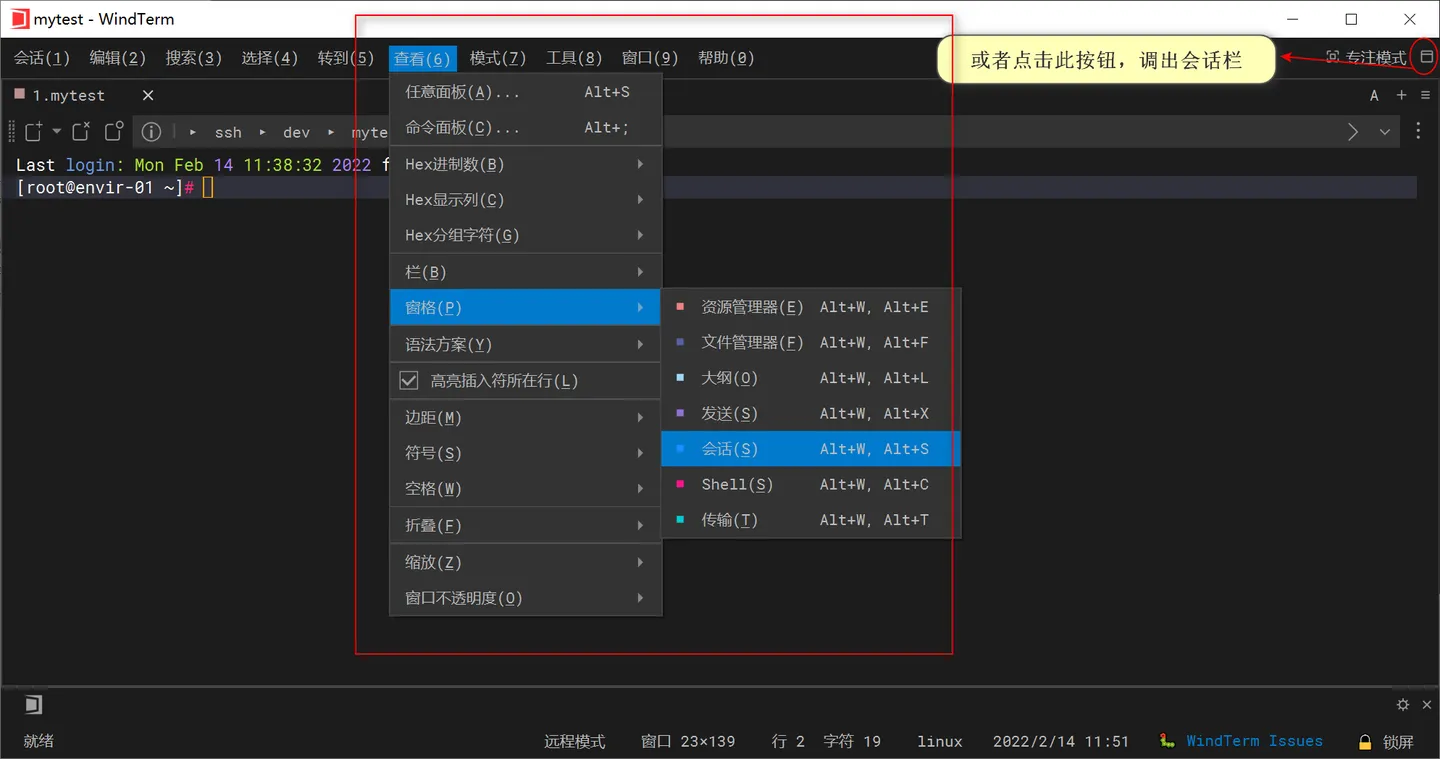Select 大纲(O) outline pane
This screenshot has width=1440, height=759.
[811, 378]
